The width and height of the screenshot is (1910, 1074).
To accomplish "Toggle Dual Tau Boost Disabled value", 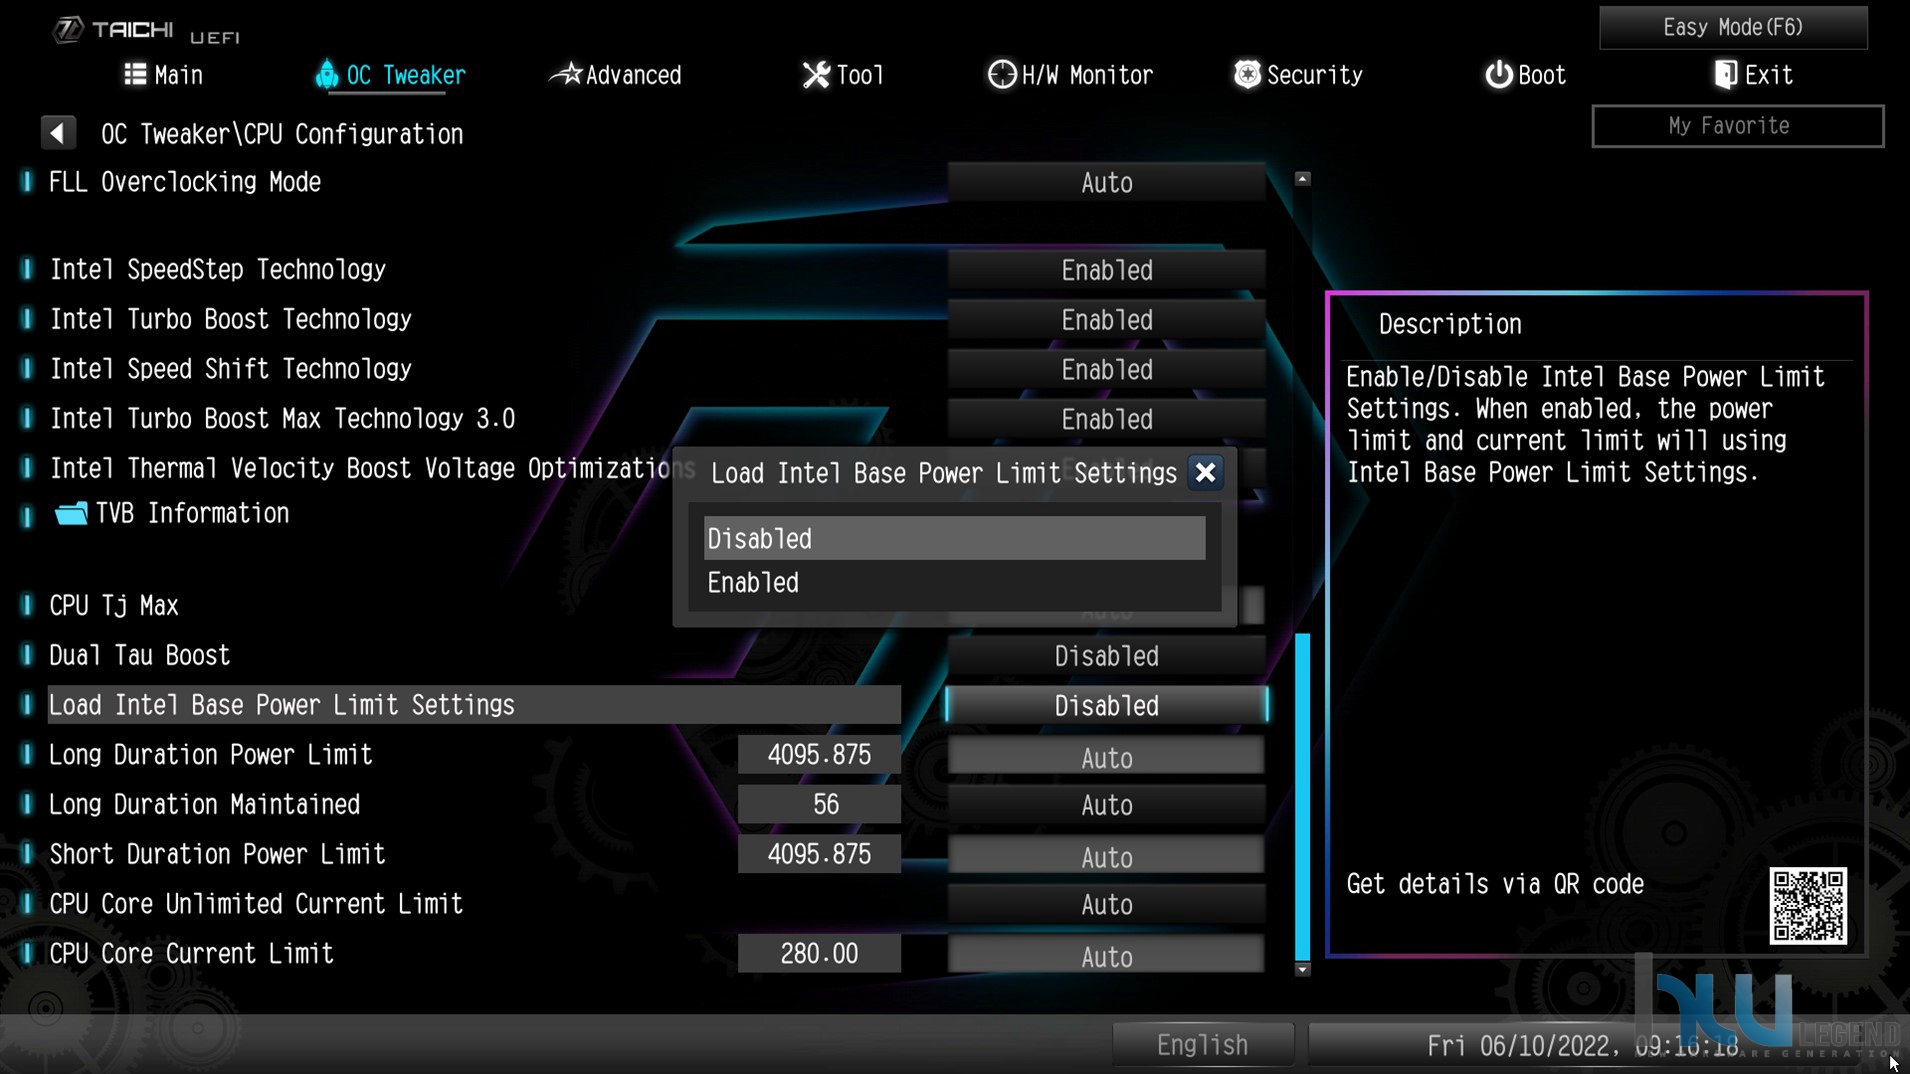I will click(x=1106, y=656).
